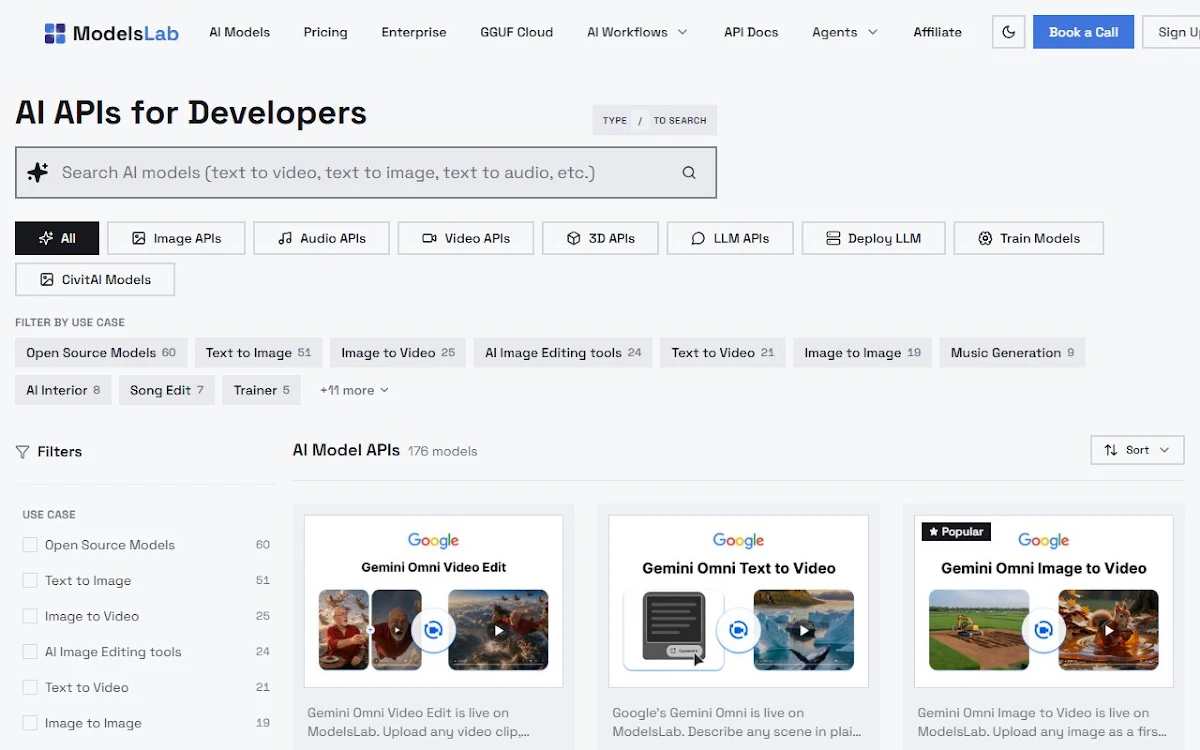Viewport: 1200px width, 750px height.
Task: Click play icon on Gemini Omni Image to Video thumbnail
Action: [1108, 630]
